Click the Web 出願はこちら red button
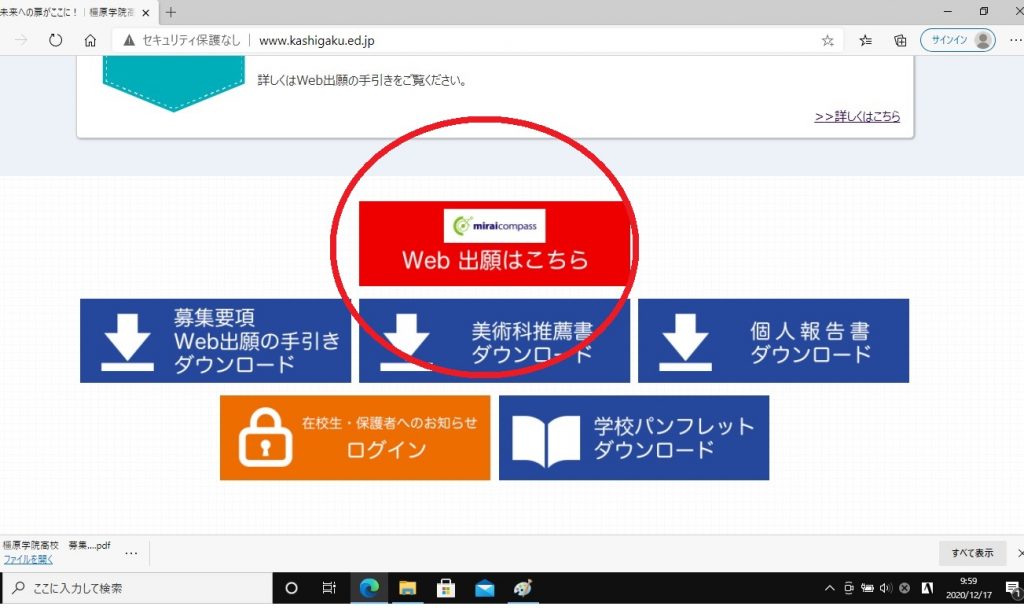 click(494, 243)
